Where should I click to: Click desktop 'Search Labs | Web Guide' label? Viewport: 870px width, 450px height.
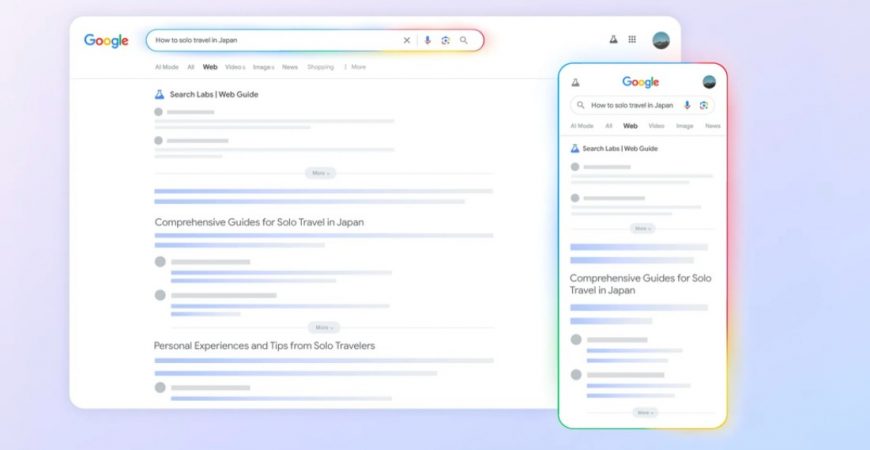click(214, 94)
